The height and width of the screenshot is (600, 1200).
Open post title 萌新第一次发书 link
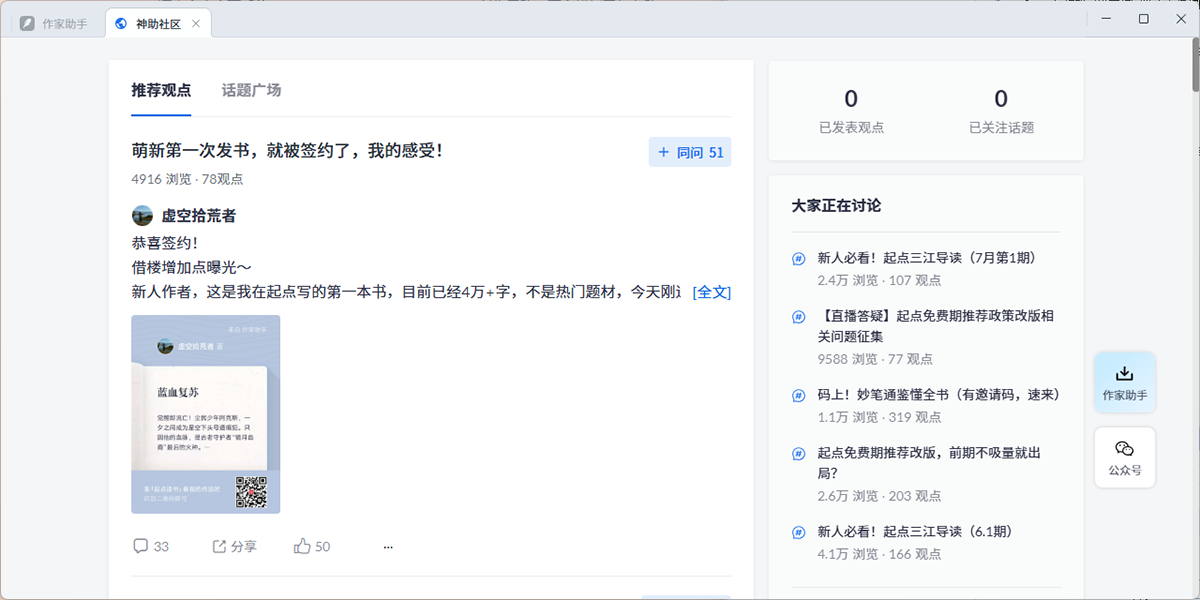pyautogui.click(x=287, y=150)
